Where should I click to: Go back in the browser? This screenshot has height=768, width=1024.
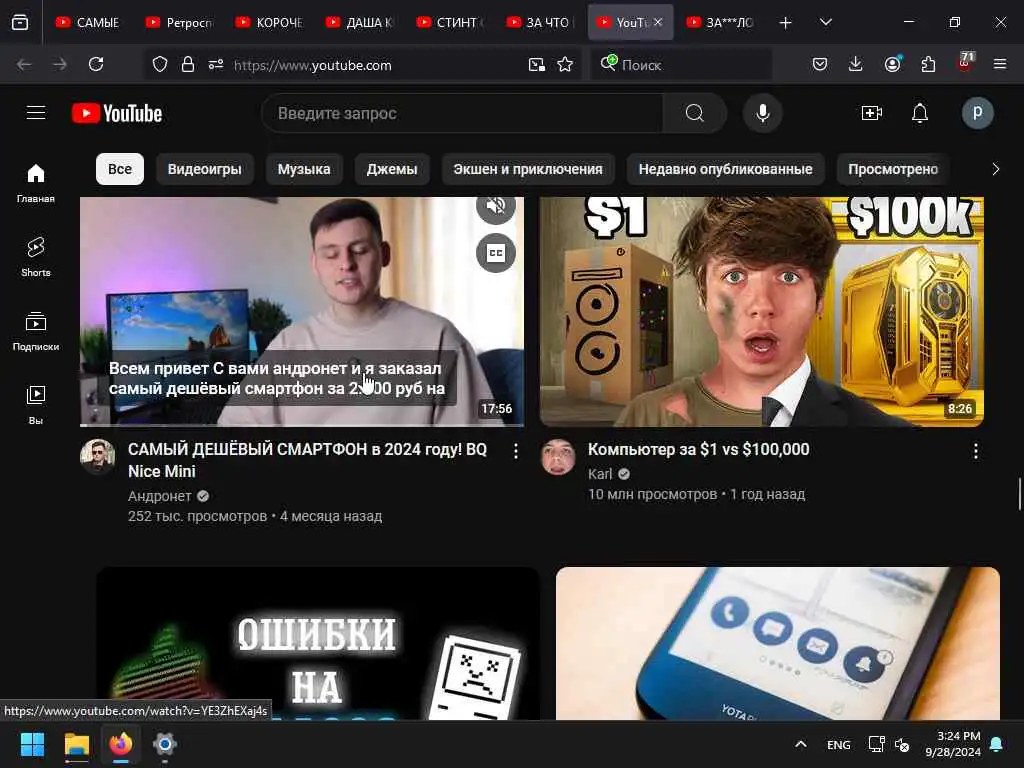click(24, 64)
